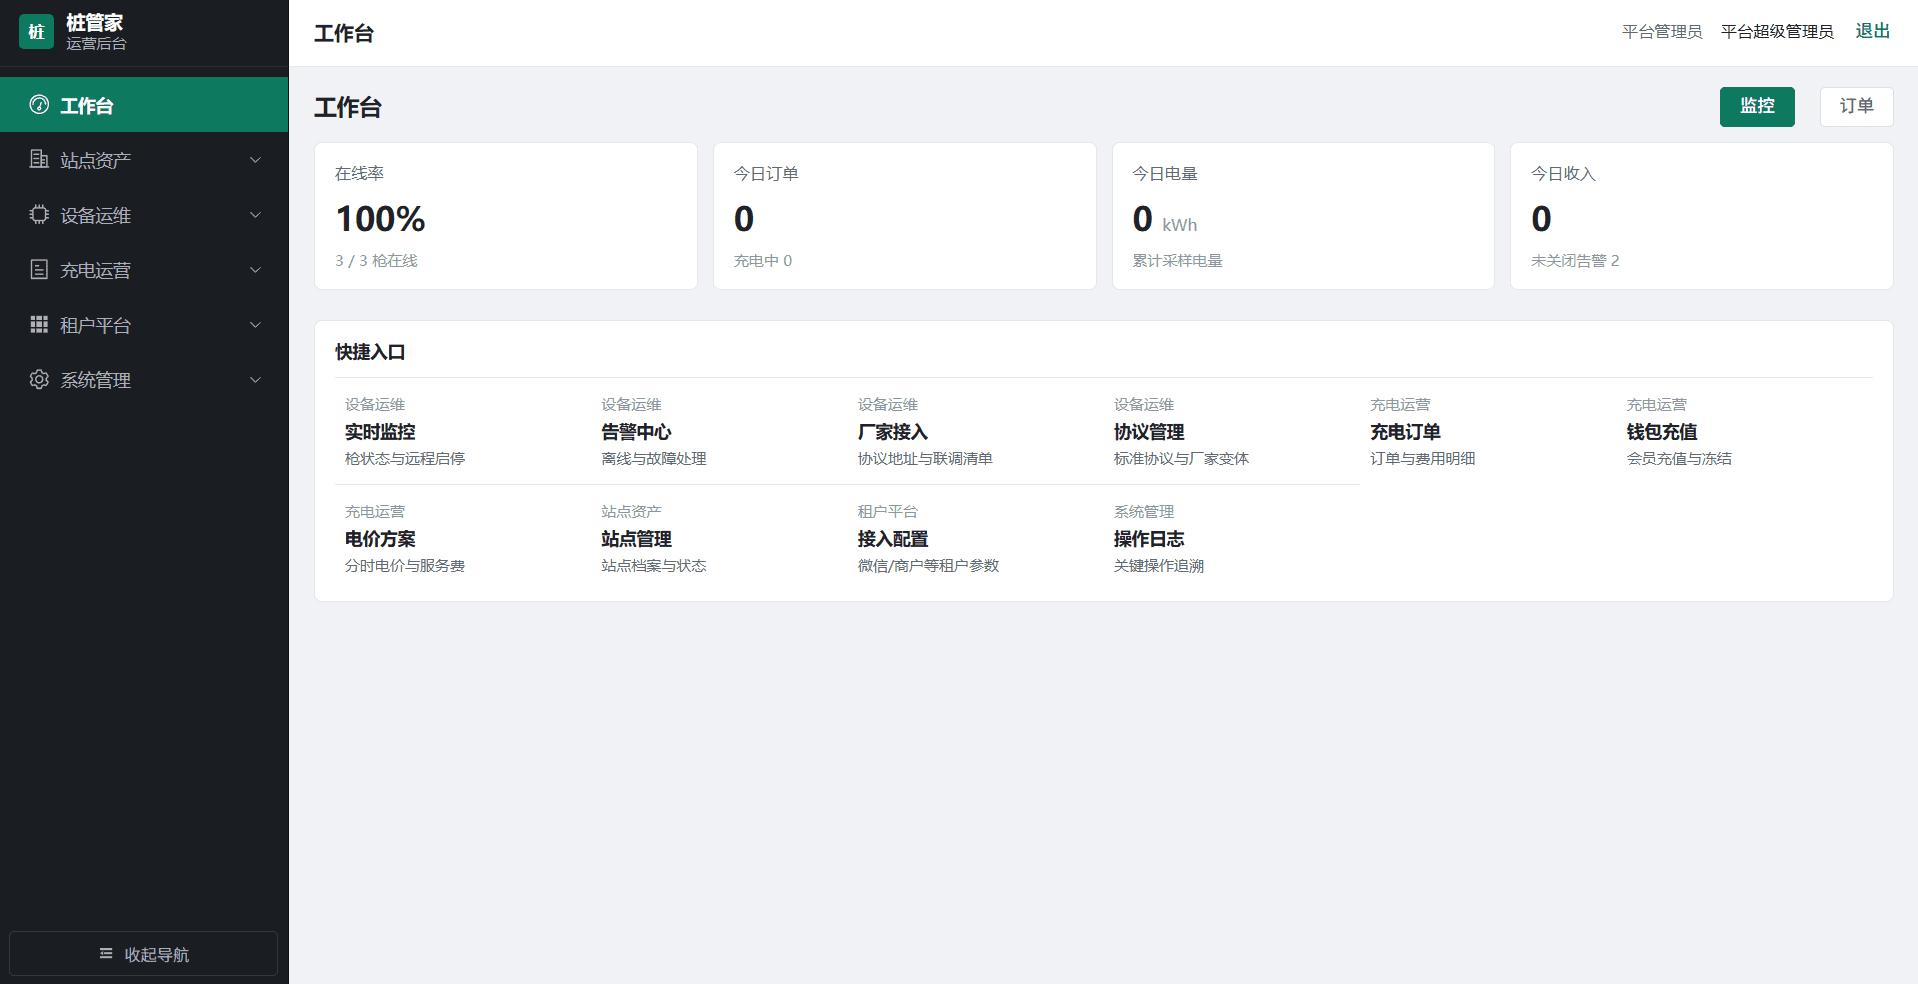Click the 今日电量 kWh stat card

coord(1303,216)
